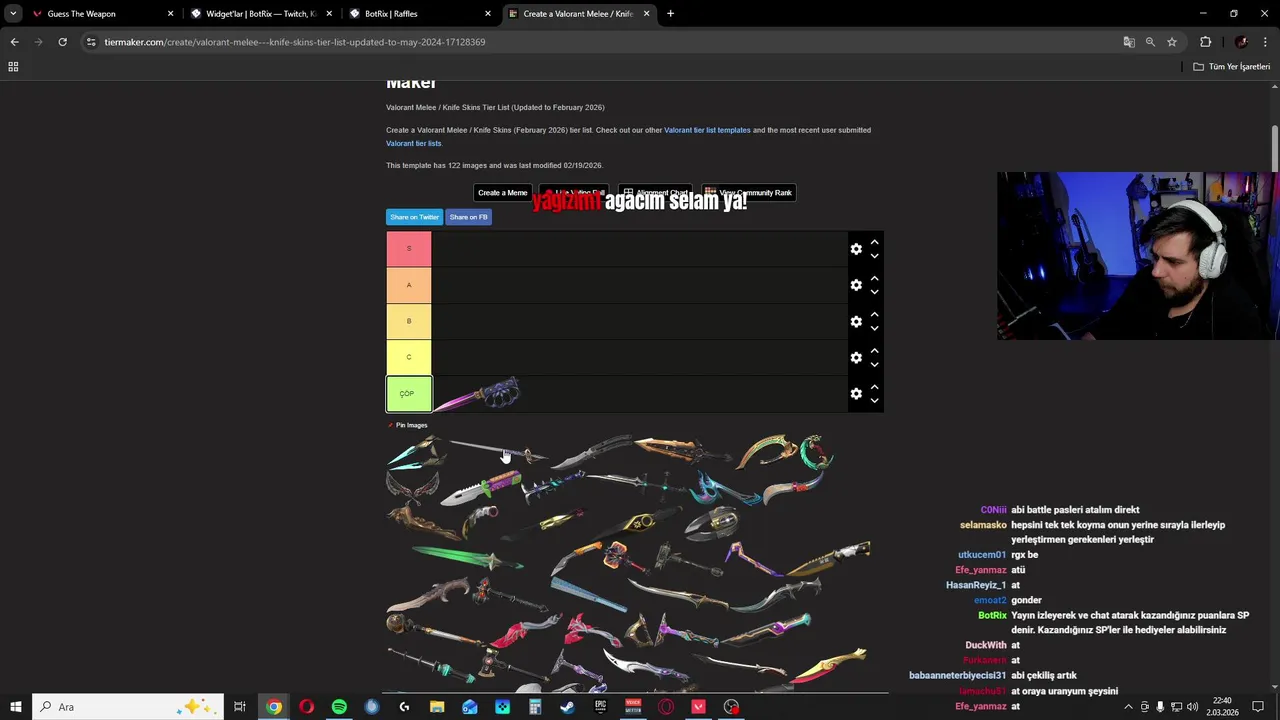Open settings gear for ÇÖP tier row
The height and width of the screenshot is (720, 1280).
pyautogui.click(x=856, y=393)
